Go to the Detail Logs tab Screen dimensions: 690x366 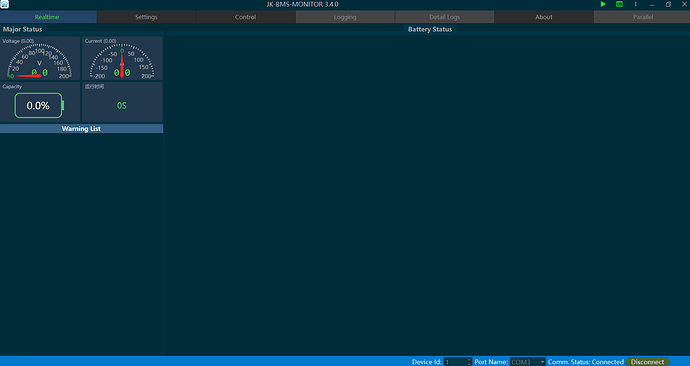click(x=444, y=17)
